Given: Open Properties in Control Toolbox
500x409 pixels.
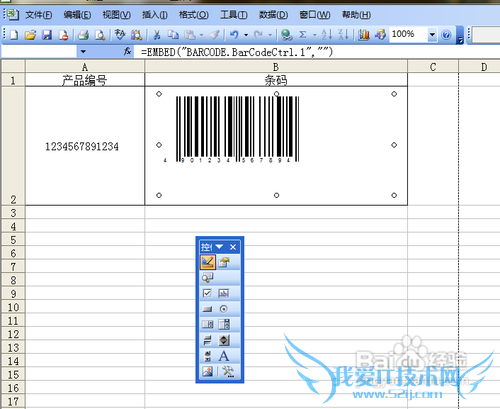Looking at the screenshot, I should point(224,262).
